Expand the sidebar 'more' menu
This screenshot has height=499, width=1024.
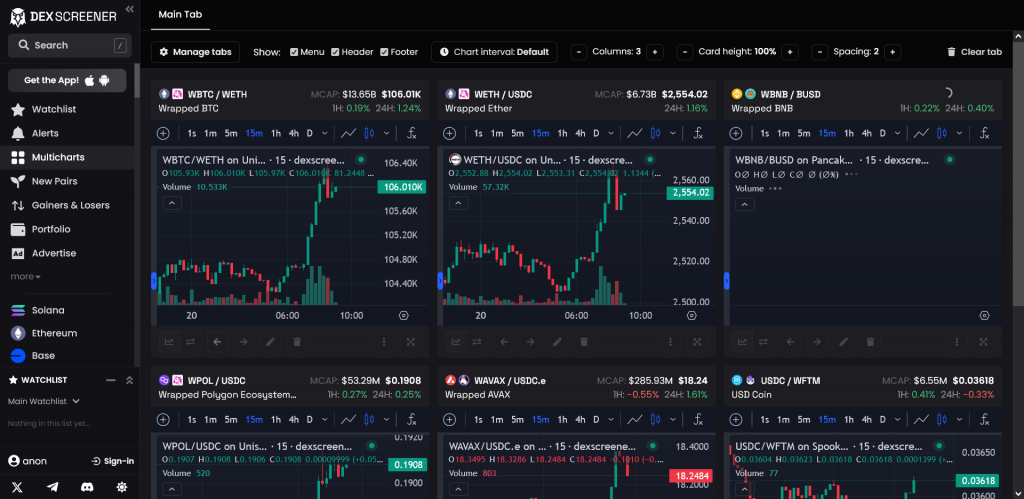click(x=25, y=277)
